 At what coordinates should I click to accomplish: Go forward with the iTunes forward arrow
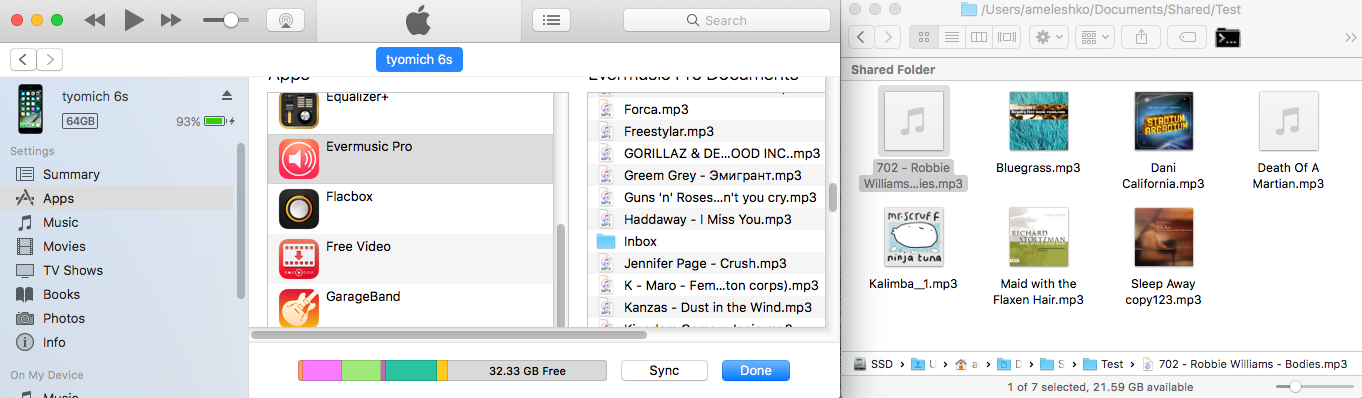click(49, 59)
